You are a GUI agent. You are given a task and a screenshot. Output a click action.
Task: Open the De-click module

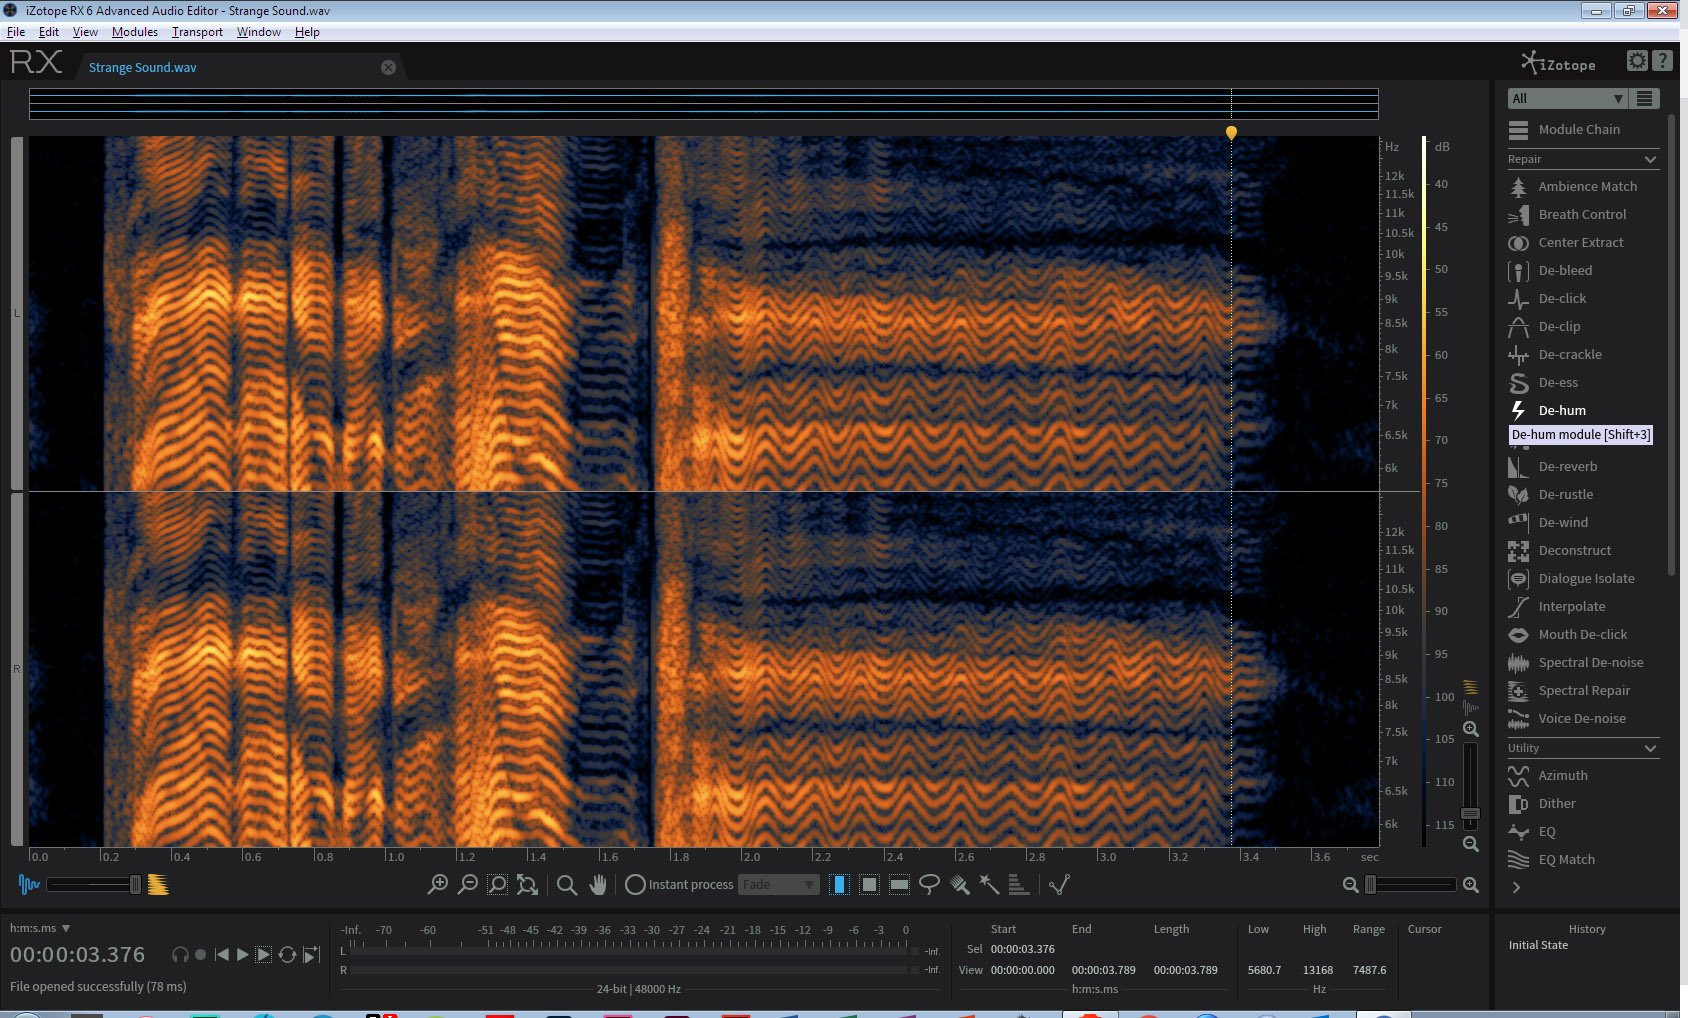[1561, 298]
